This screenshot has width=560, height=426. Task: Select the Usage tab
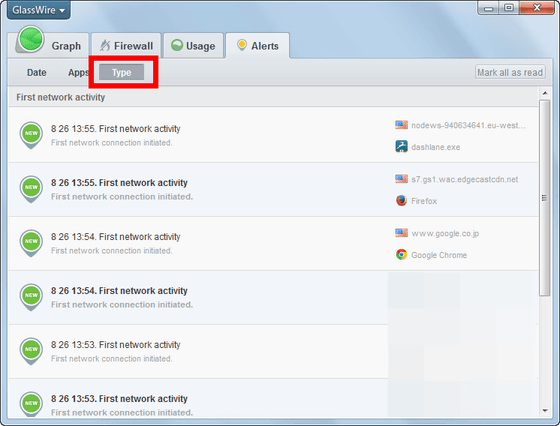click(x=193, y=46)
